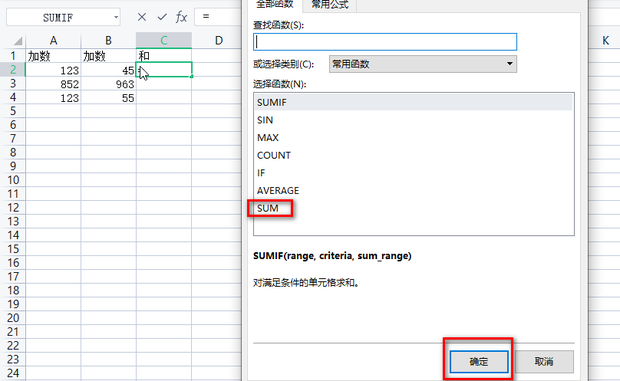620x381 pixels.
Task: Select column C header
Action: (164, 40)
